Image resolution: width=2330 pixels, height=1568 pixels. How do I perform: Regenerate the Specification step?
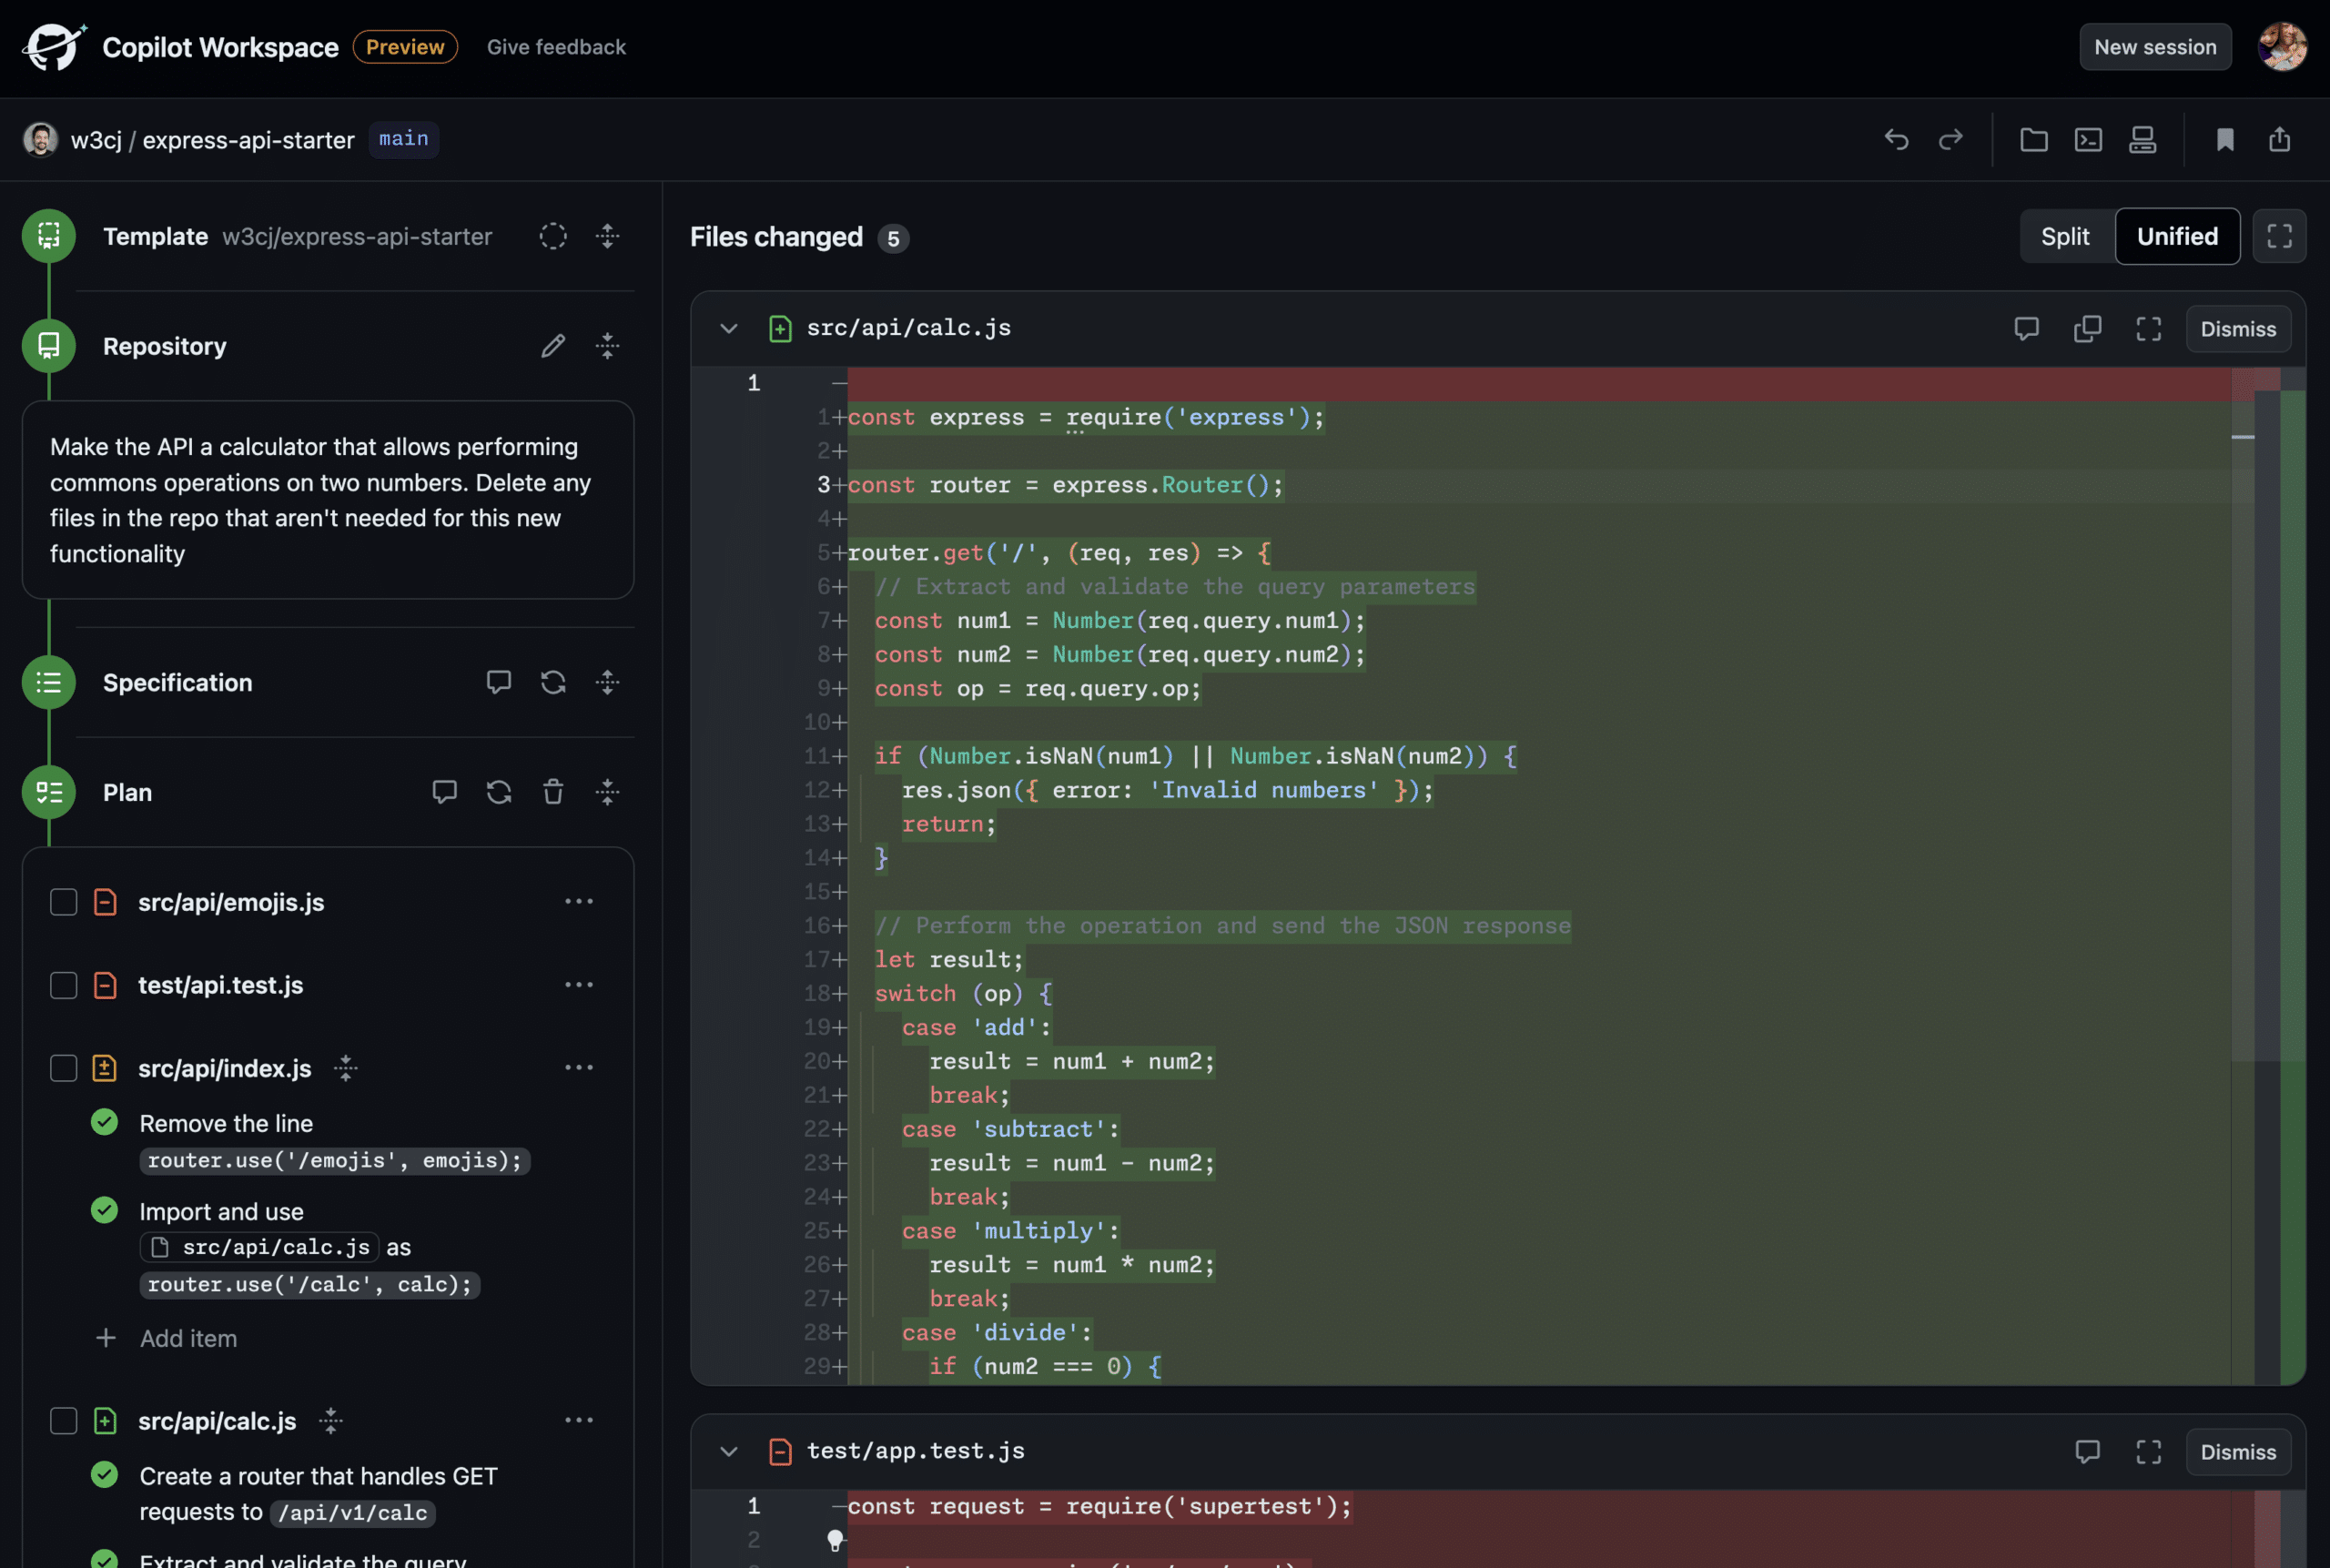tap(553, 682)
